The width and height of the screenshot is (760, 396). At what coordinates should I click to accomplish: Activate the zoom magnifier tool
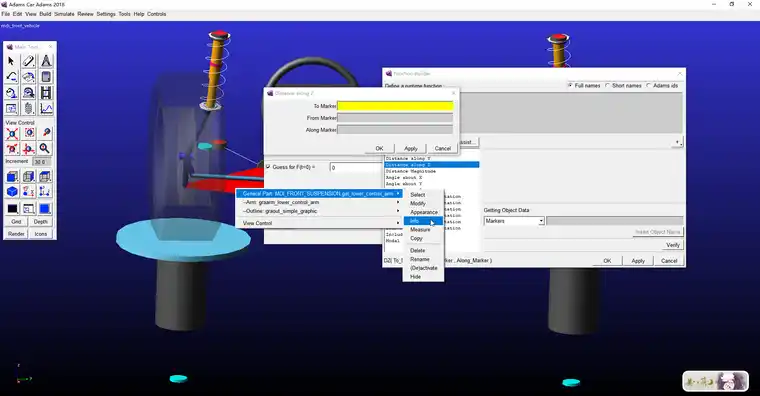[45, 149]
